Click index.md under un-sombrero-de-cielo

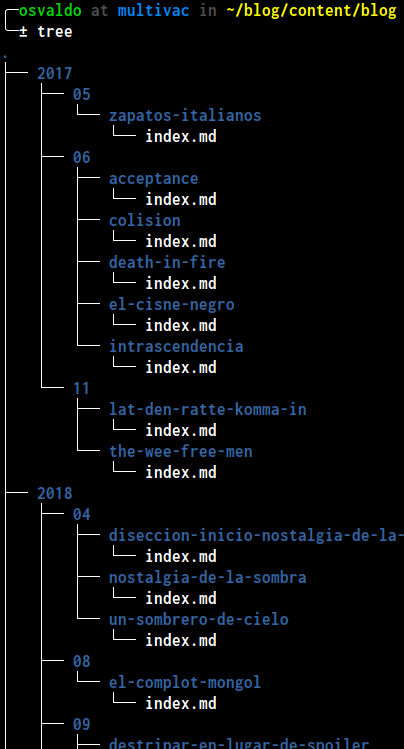(181, 641)
